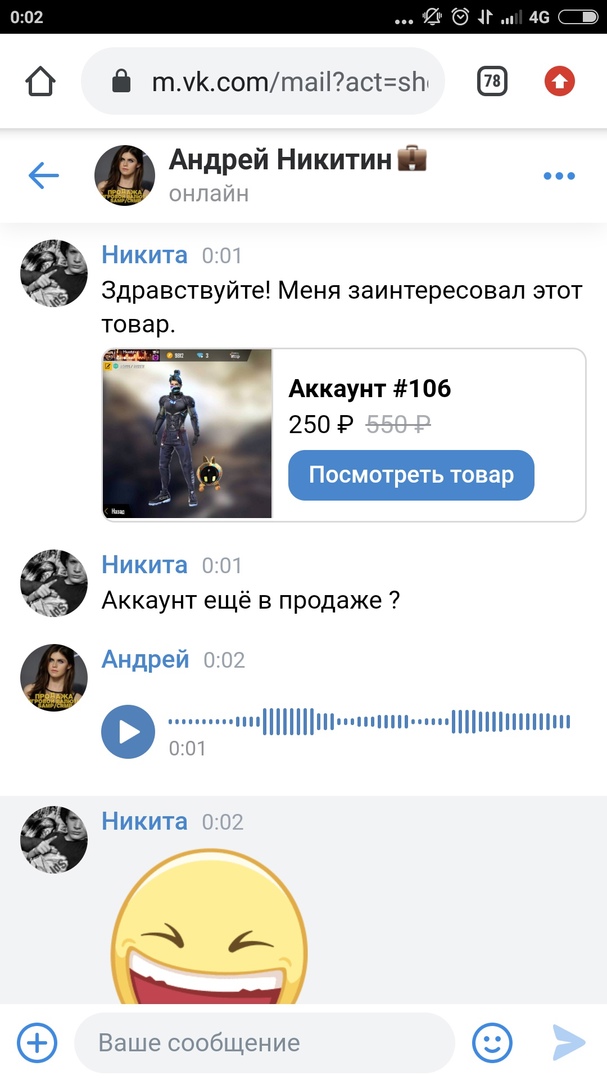This screenshot has height=1080, width=607.
Task: Tap the browser home icon
Action: pyautogui.click(x=40, y=81)
